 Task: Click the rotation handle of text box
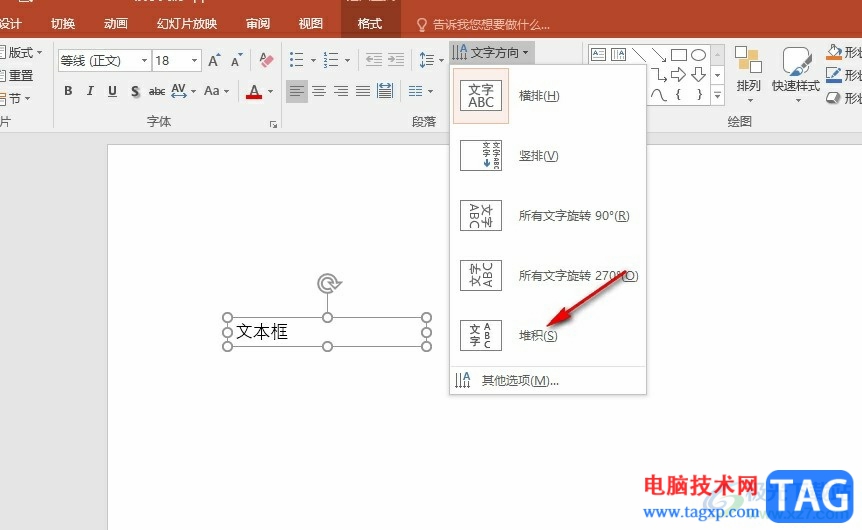pyautogui.click(x=328, y=284)
